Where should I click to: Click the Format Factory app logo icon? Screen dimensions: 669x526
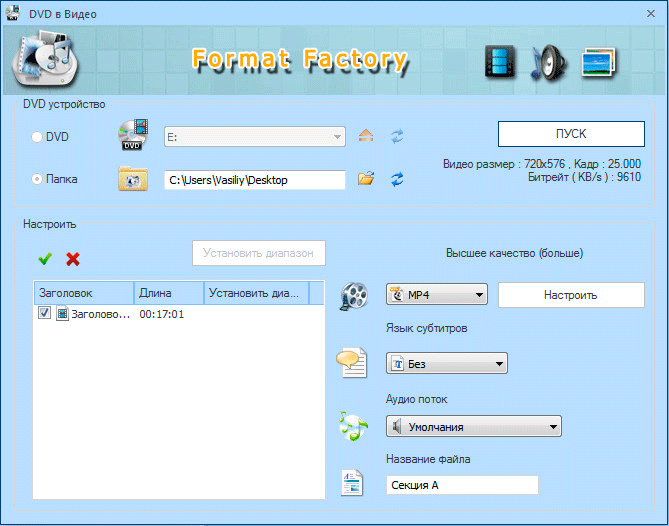(x=44, y=58)
